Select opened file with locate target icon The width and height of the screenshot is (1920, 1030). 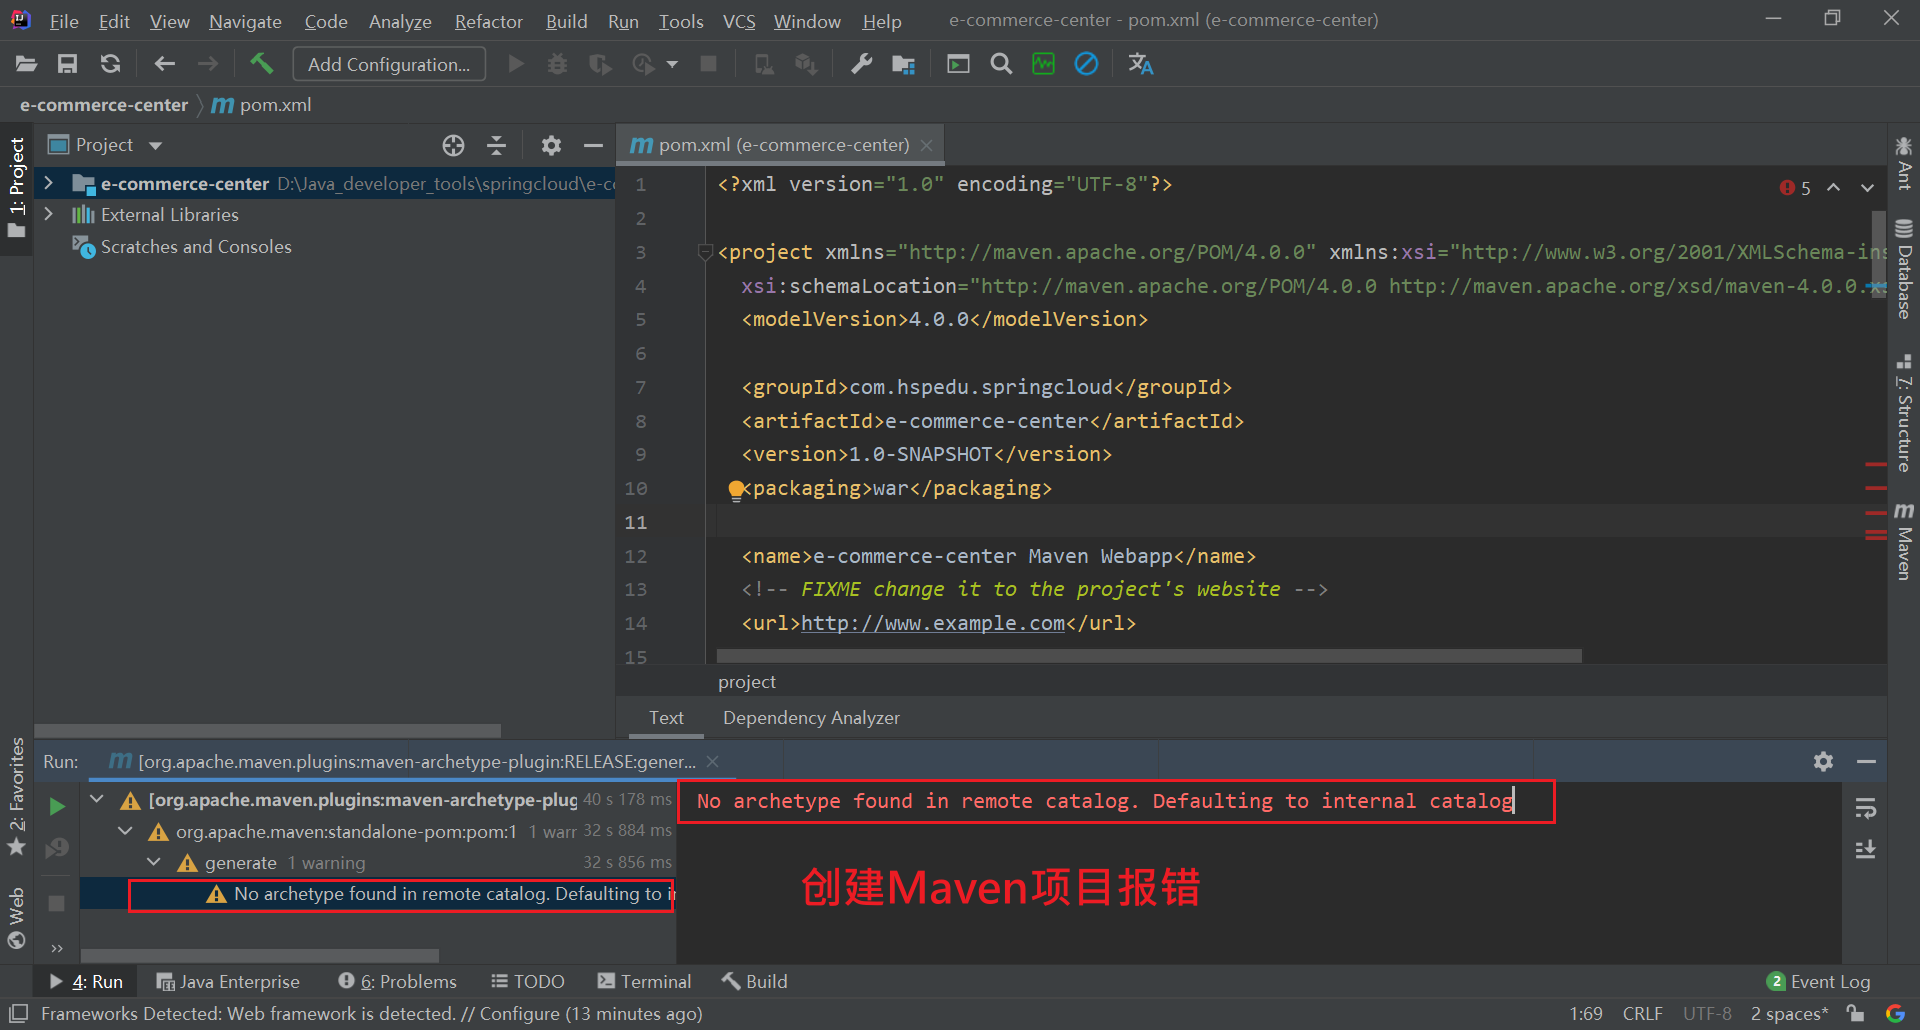coord(453,146)
